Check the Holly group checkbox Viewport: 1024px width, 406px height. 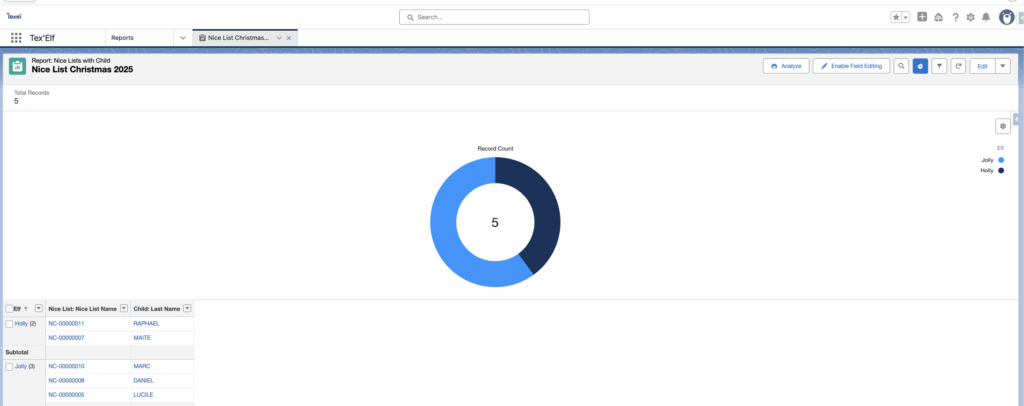[x=10, y=324]
